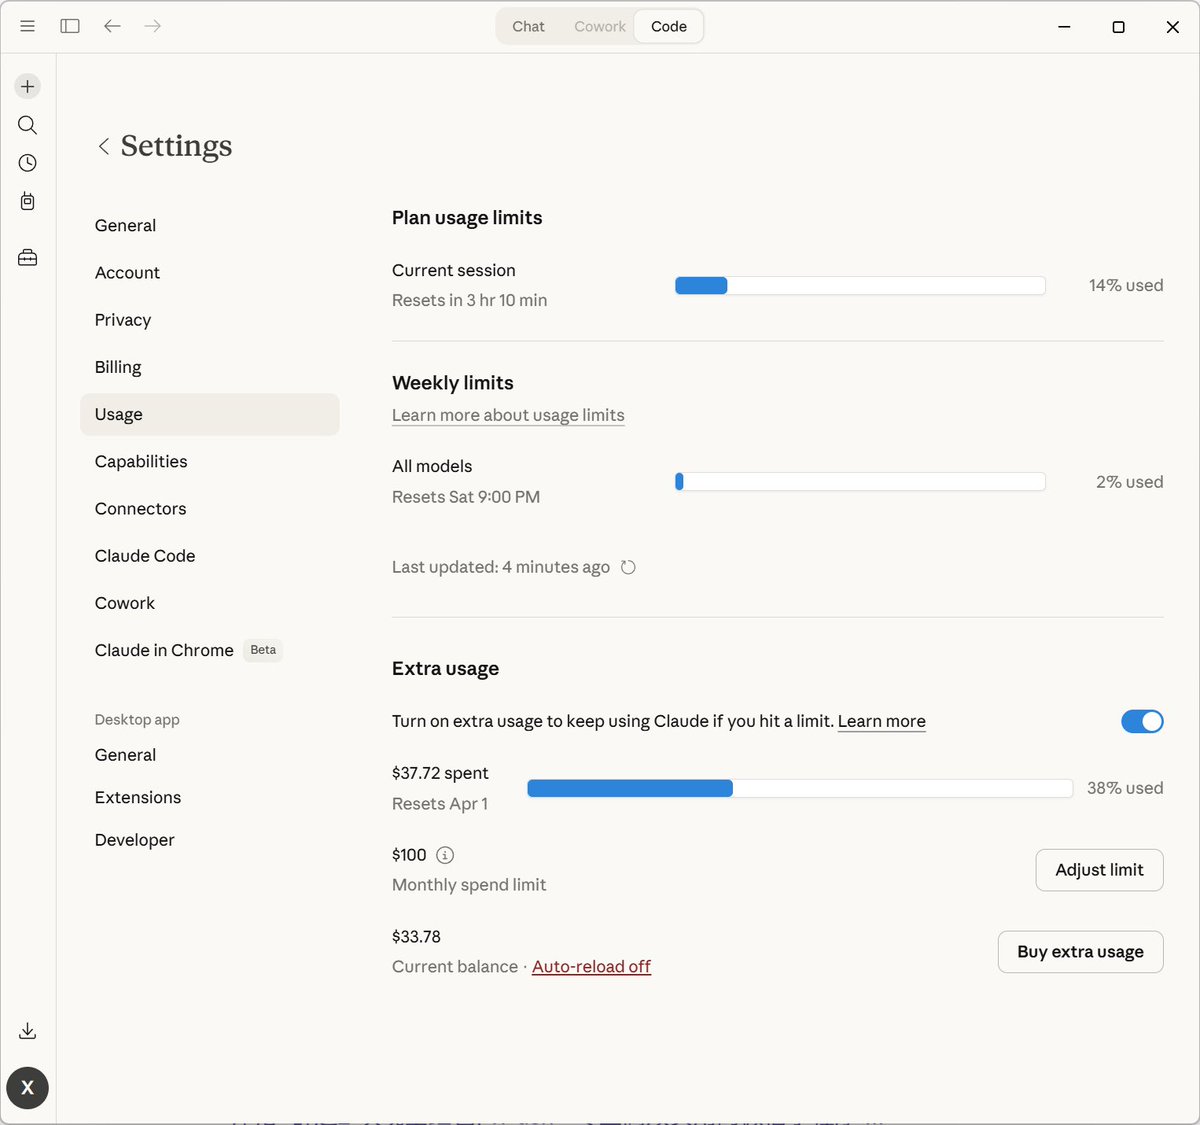Screen dimensions: 1200x1125
Task: Go back with the left arrow icon
Action: 112,26
